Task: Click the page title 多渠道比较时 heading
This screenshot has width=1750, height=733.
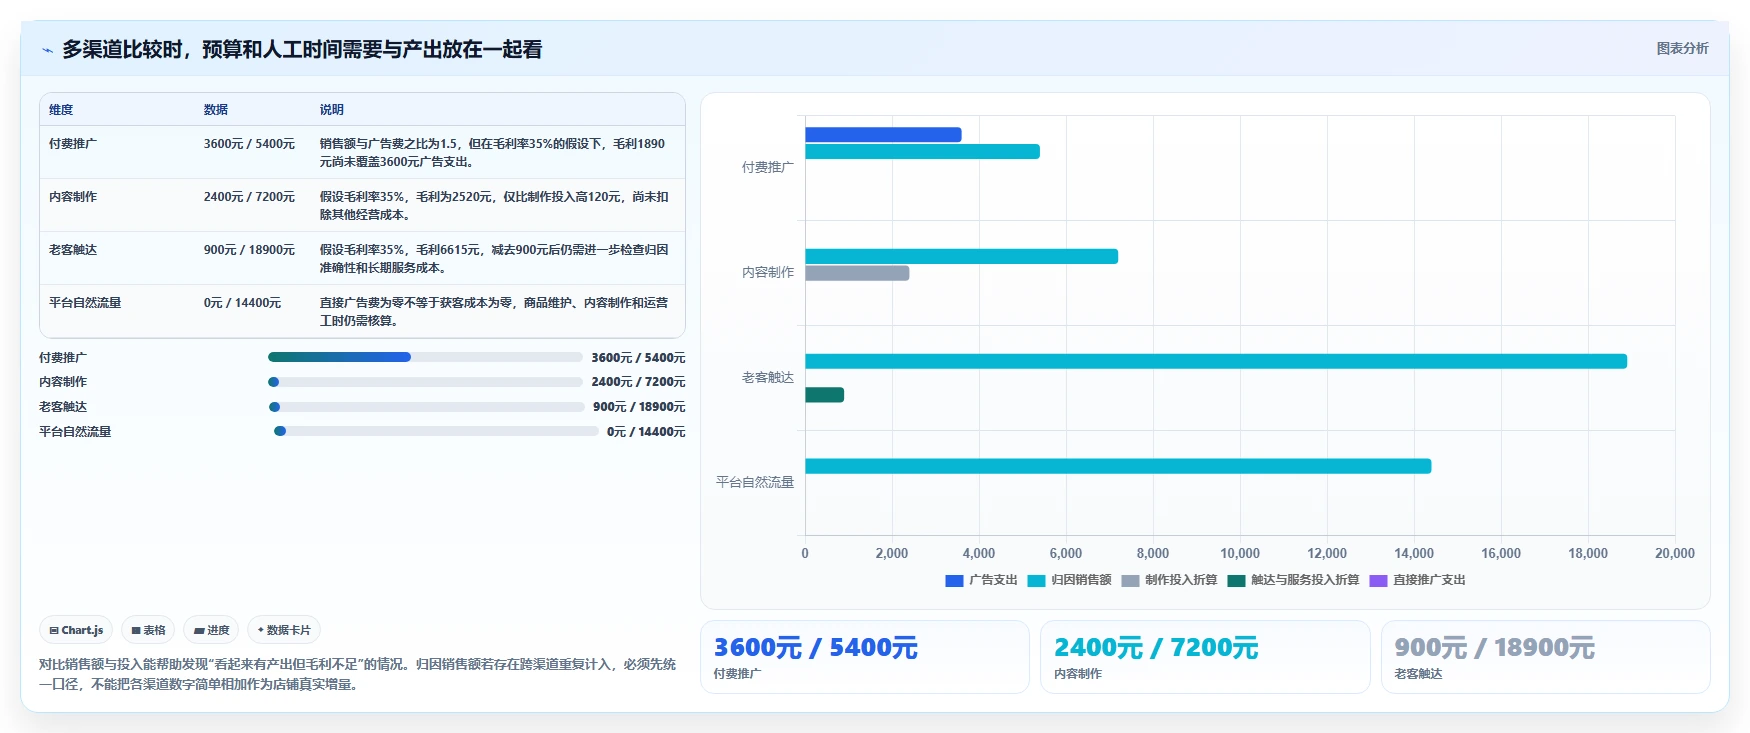Action: [302, 50]
